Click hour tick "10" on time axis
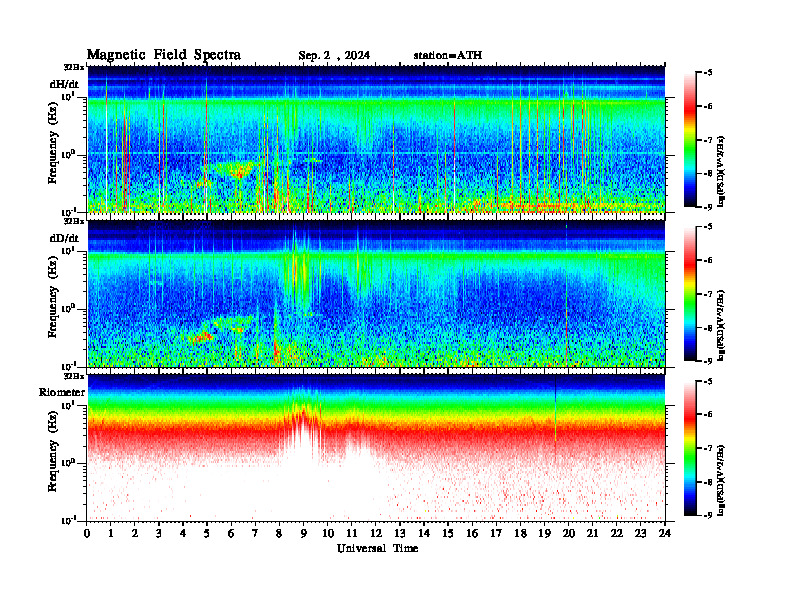 tap(328, 534)
